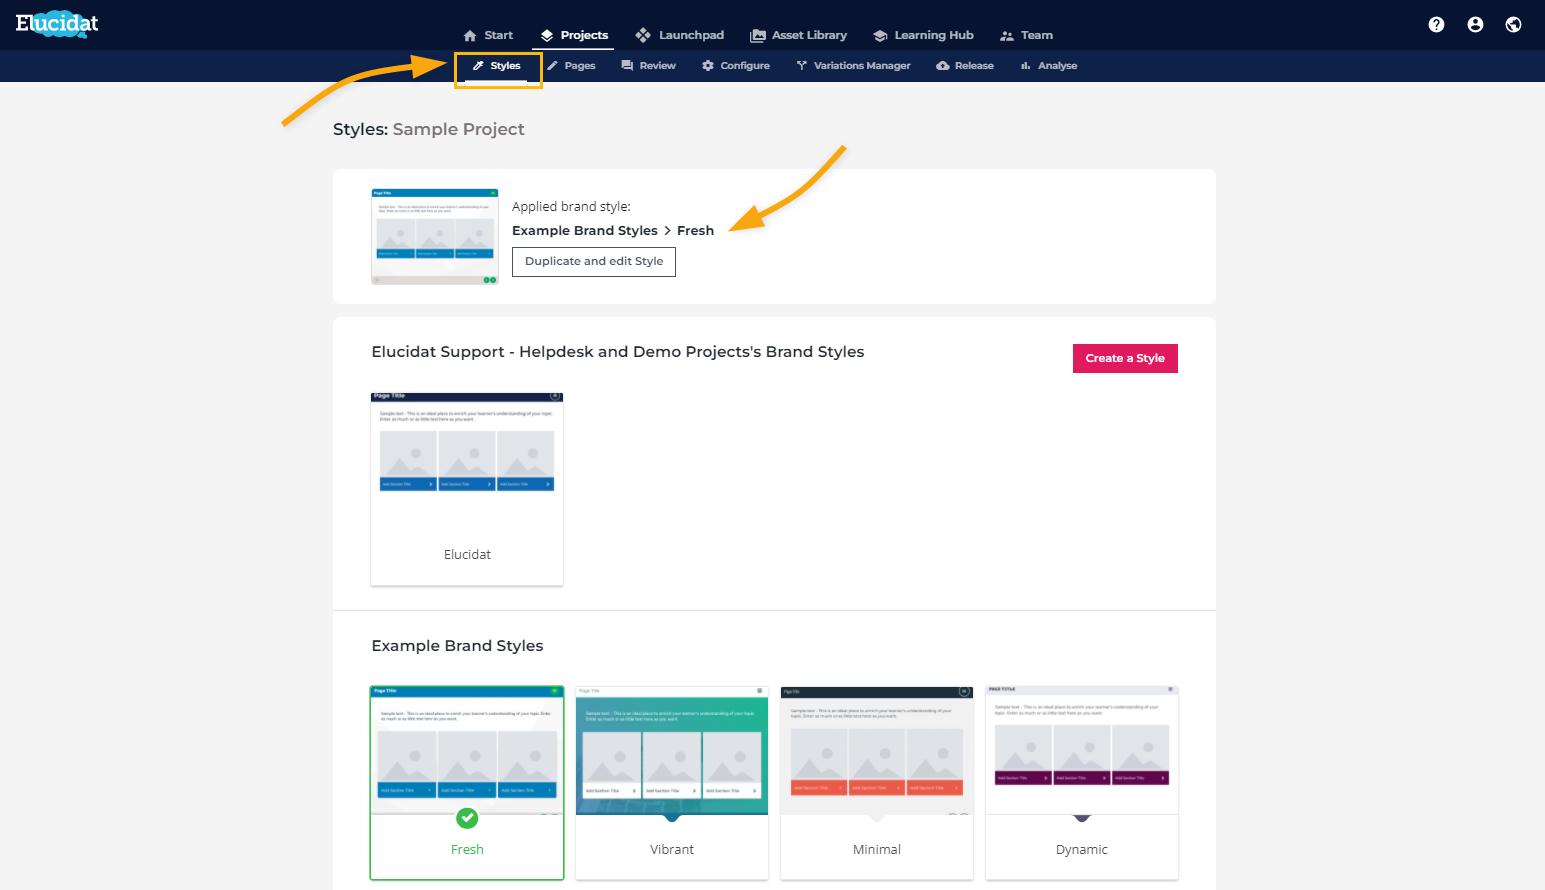Image resolution: width=1545 pixels, height=890 pixels.
Task: Go to the Start home tab
Action: click(488, 35)
